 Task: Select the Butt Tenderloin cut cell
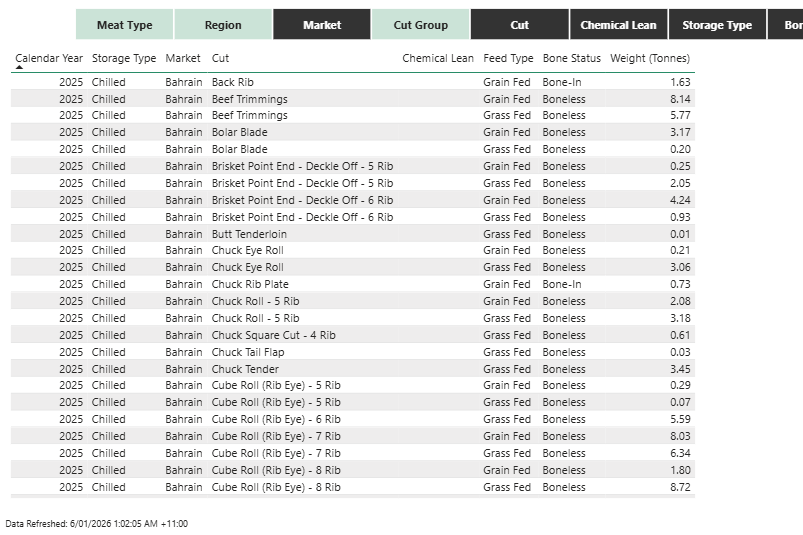[249, 234]
